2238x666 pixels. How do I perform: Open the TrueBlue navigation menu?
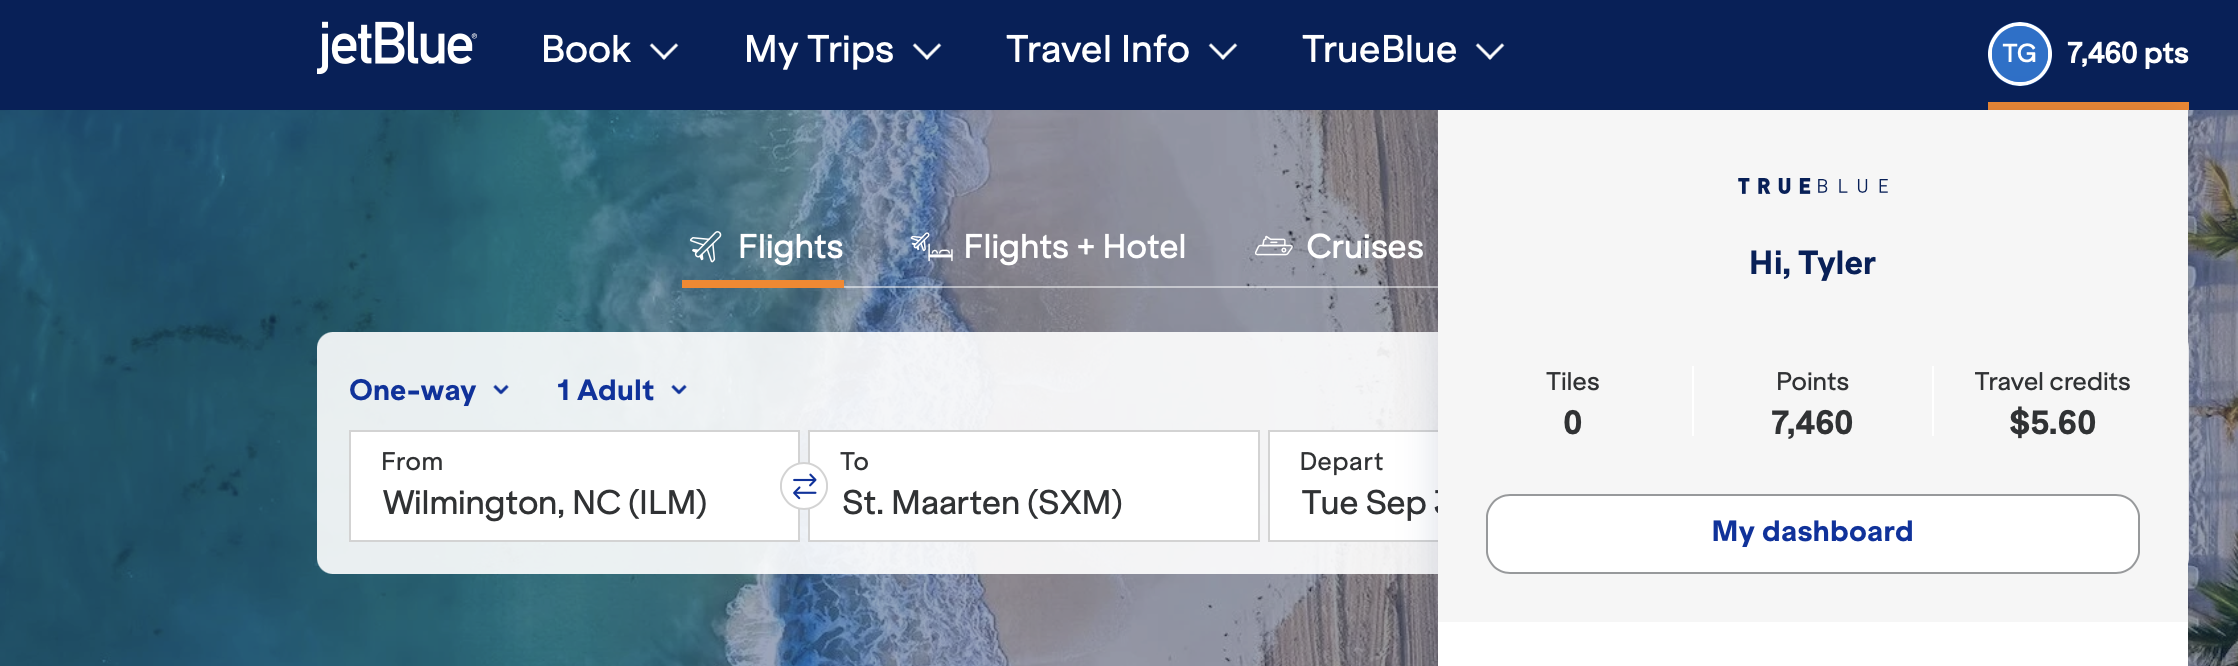[1402, 50]
